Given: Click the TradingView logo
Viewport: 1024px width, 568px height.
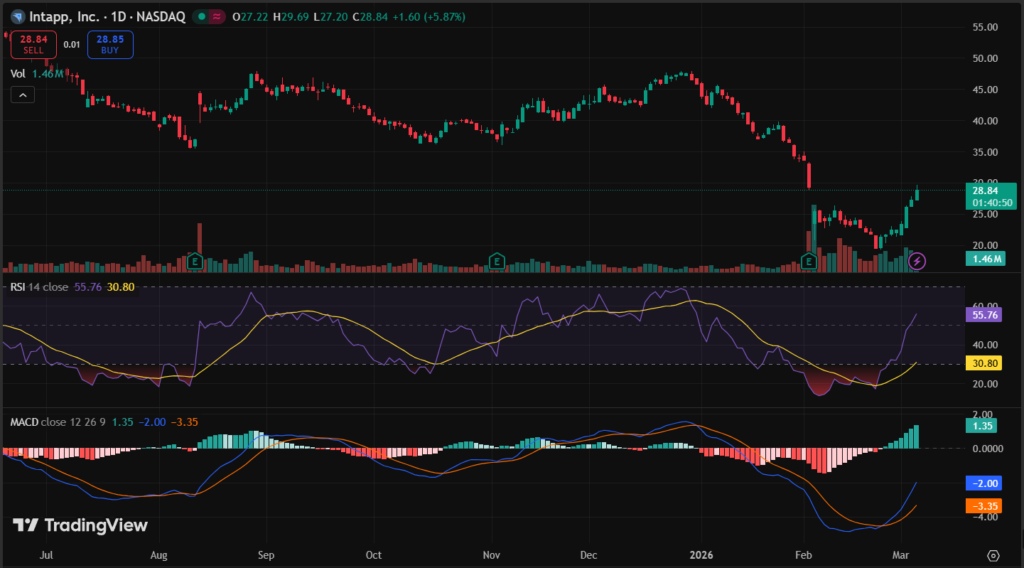Looking at the screenshot, I should coord(80,525).
